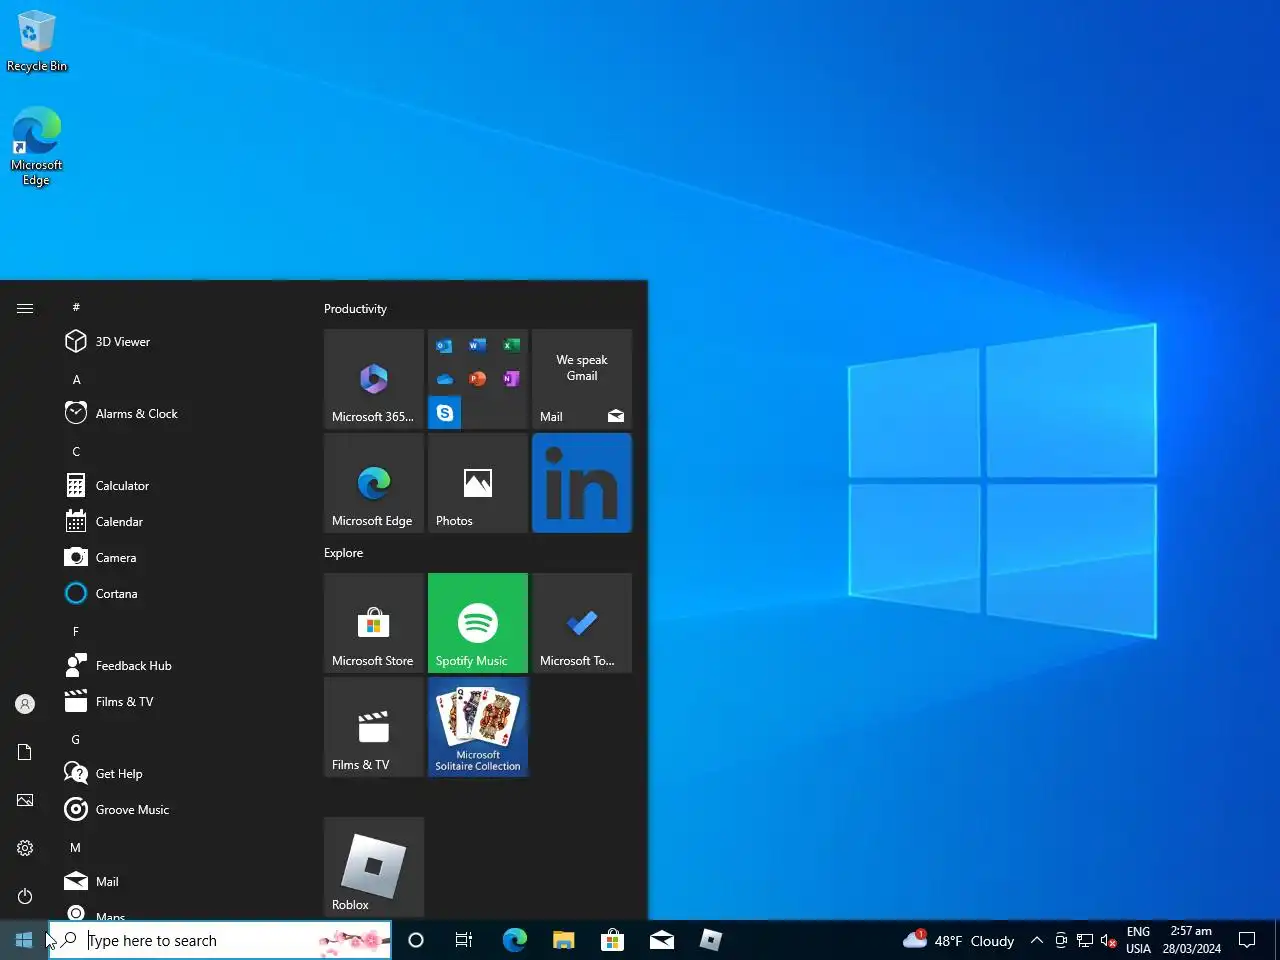Show hidden system tray icons
1280x960 pixels.
[1037, 940]
